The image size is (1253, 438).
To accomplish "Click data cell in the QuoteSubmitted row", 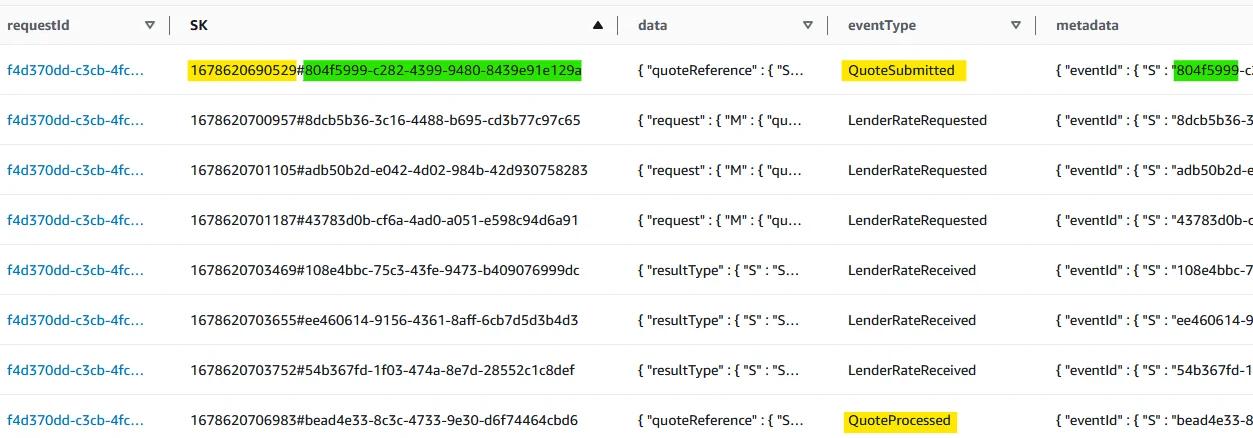I will [x=719, y=70].
